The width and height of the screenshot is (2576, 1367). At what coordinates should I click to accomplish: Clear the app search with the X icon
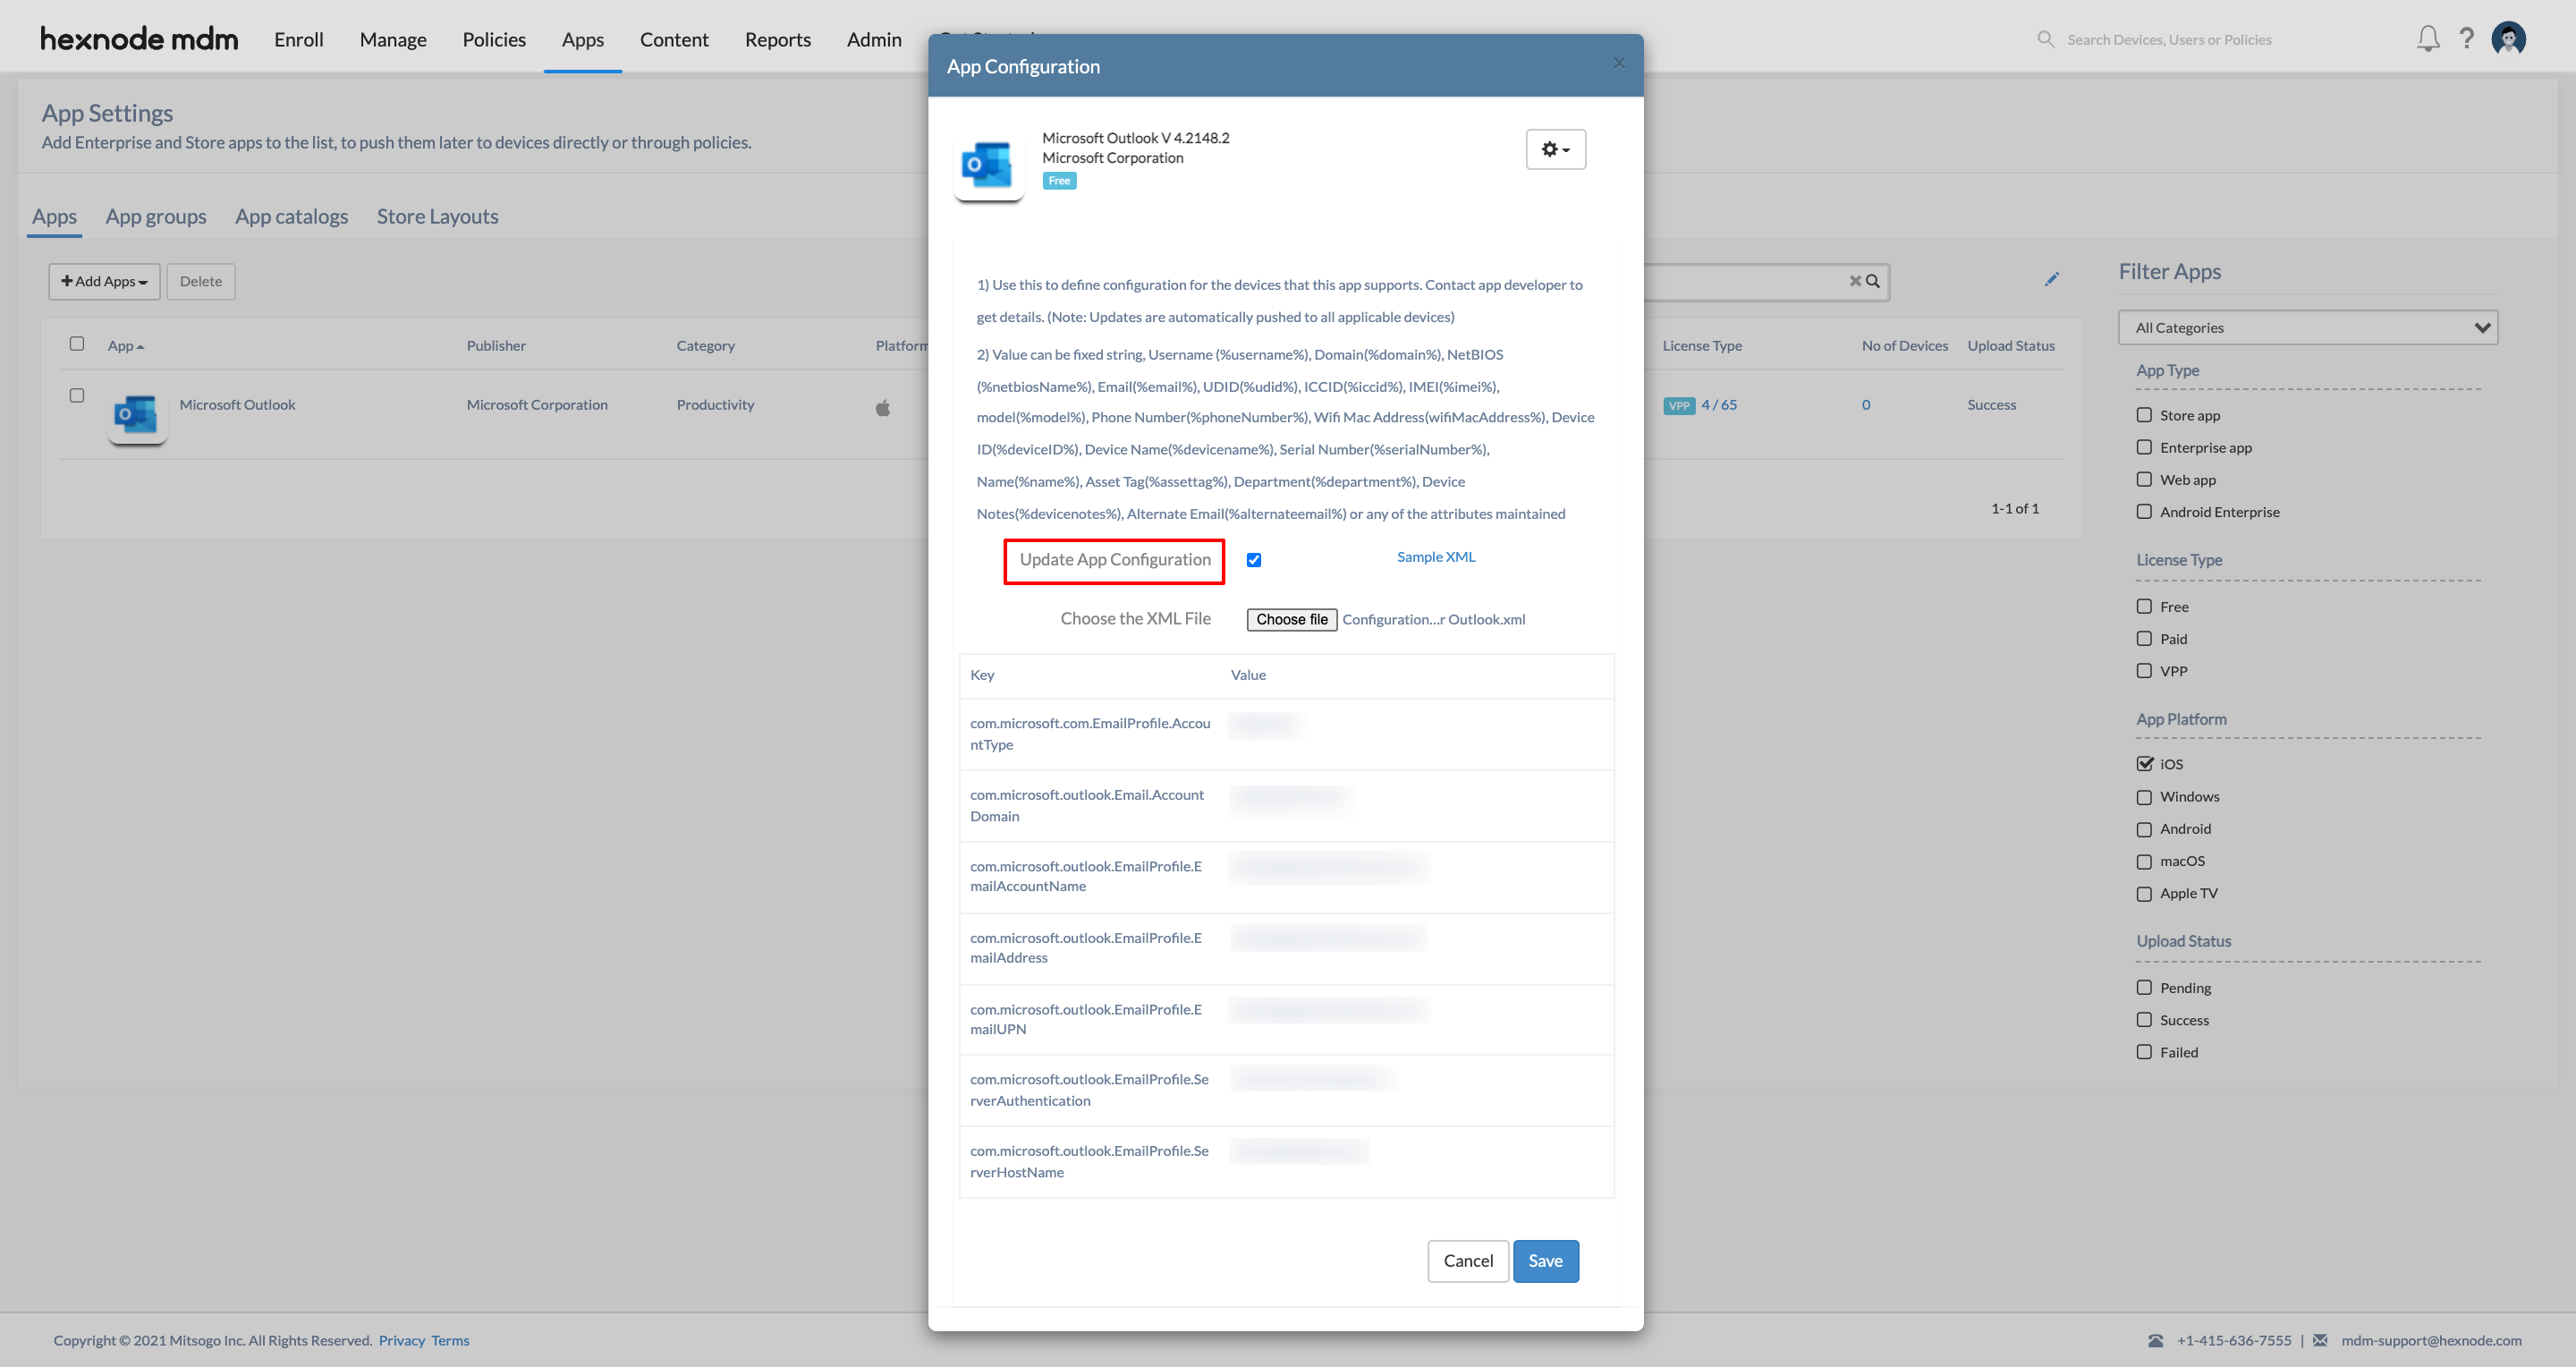pos(1855,281)
